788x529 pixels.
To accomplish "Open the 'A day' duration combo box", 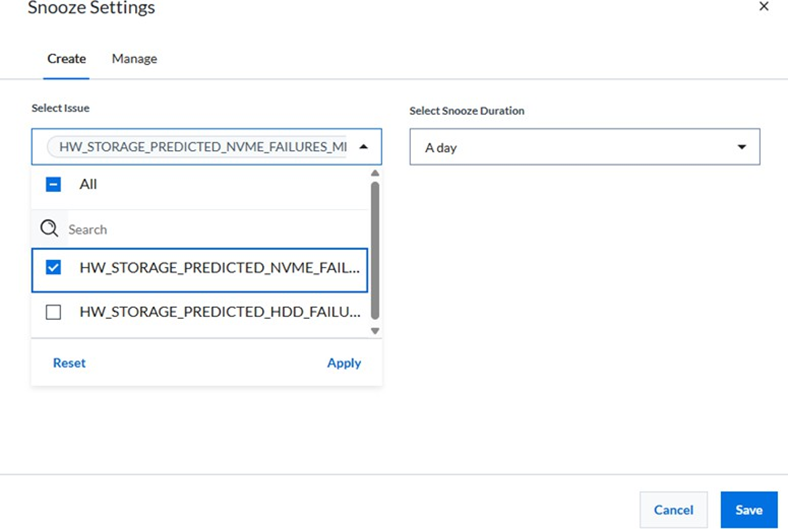I will (x=584, y=147).
